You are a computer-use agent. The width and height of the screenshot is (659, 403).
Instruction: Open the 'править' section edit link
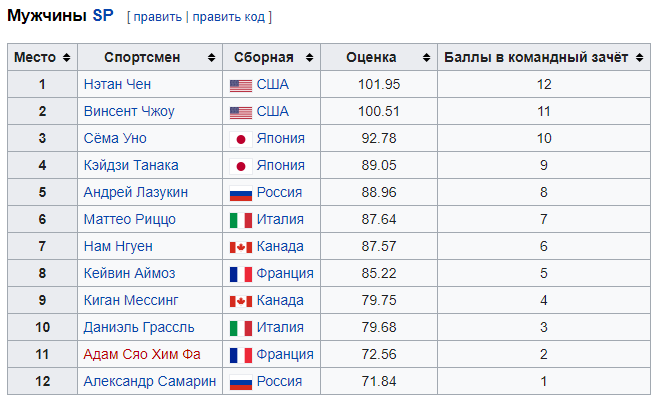point(158,17)
